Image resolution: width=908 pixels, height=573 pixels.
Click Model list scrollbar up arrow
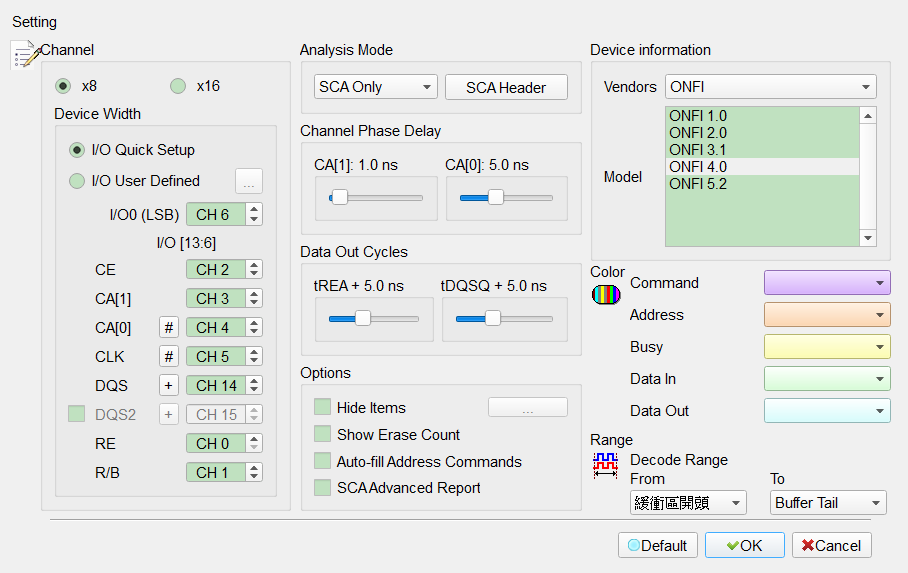pyautogui.click(x=867, y=116)
